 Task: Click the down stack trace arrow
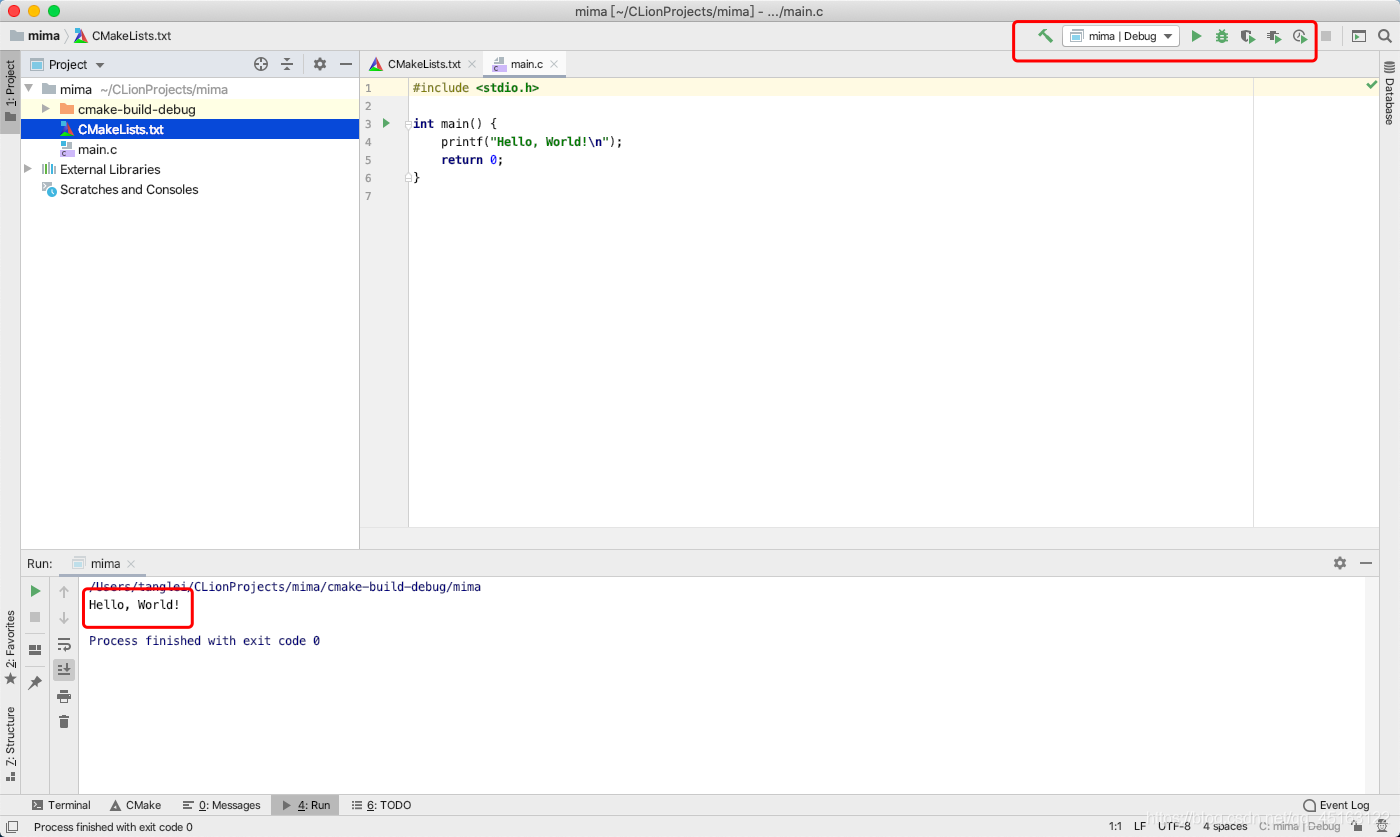[64, 617]
